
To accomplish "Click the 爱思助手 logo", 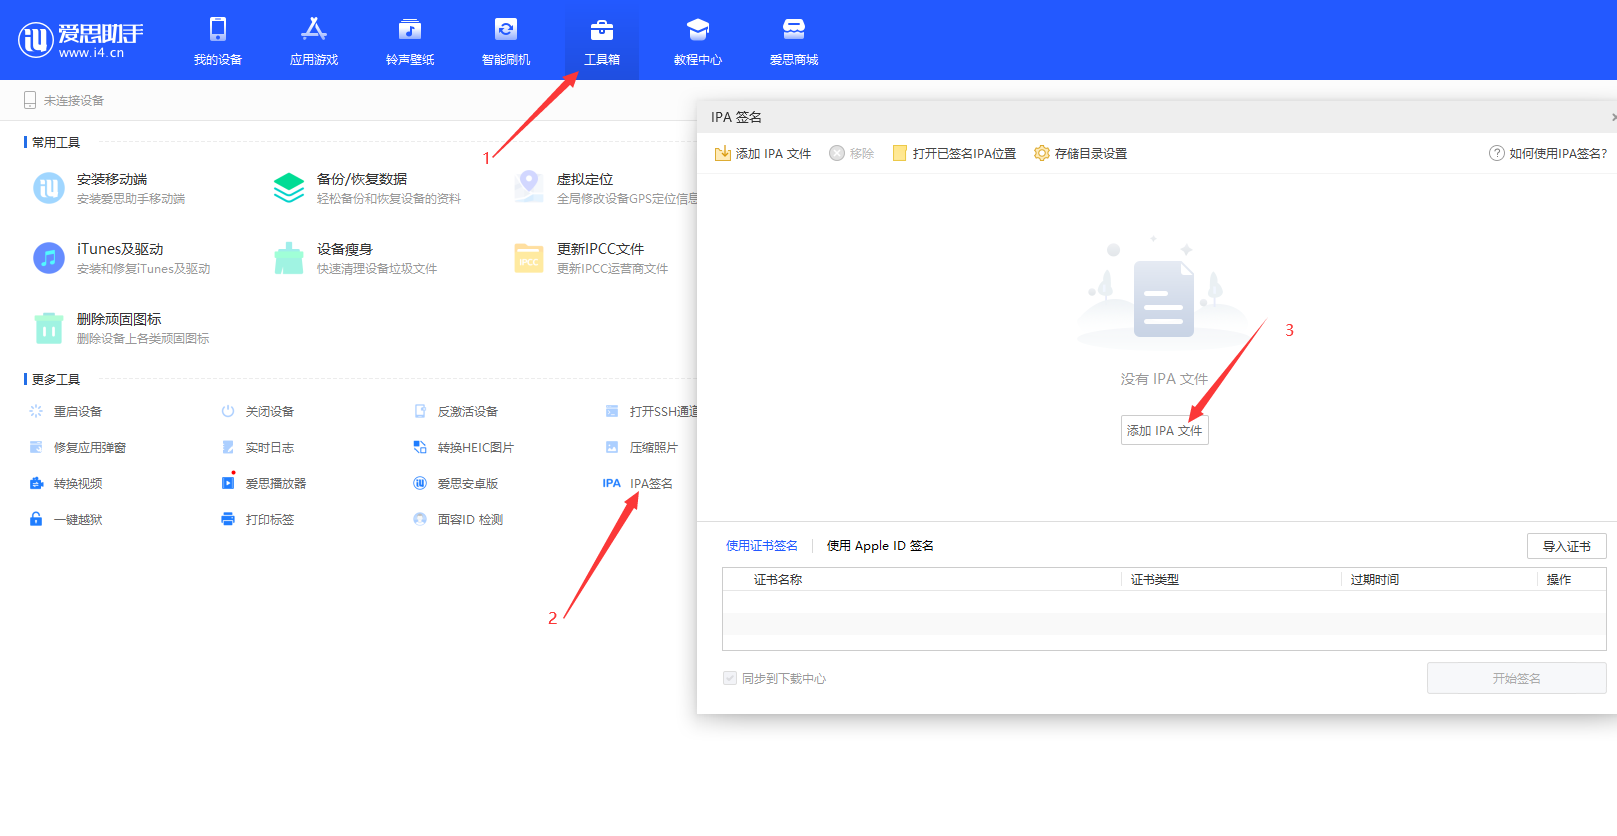I will 81,39.
